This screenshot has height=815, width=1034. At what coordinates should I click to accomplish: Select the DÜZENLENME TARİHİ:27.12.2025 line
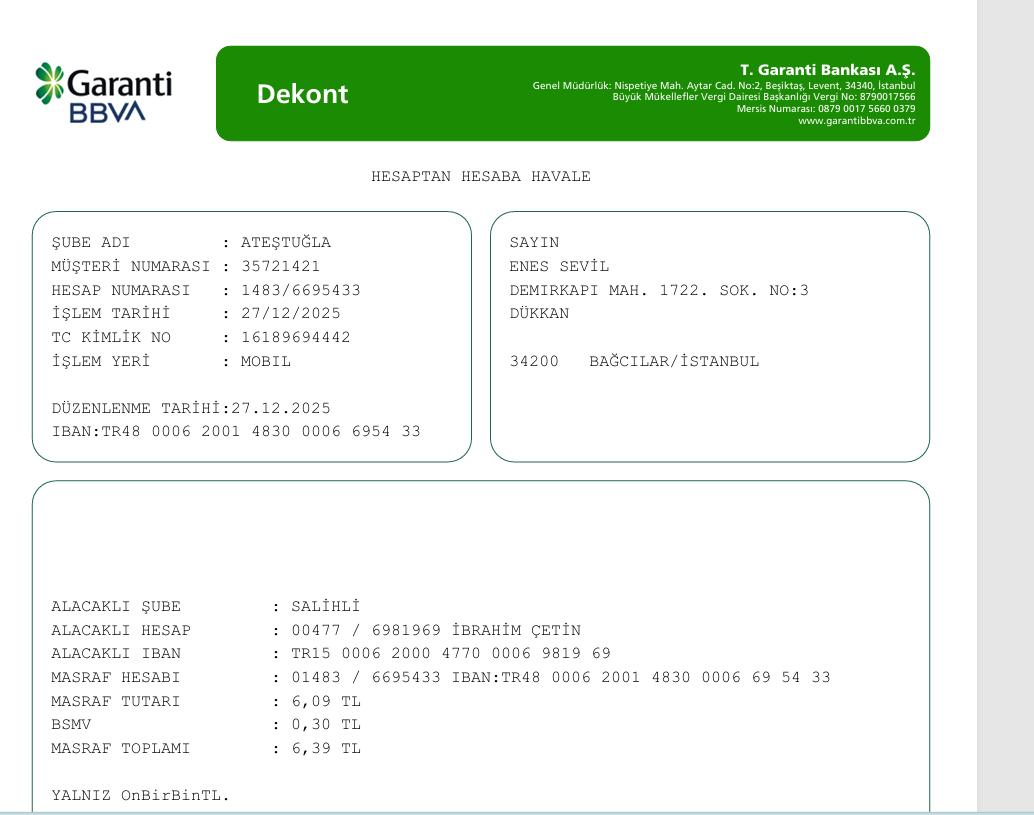coord(191,408)
